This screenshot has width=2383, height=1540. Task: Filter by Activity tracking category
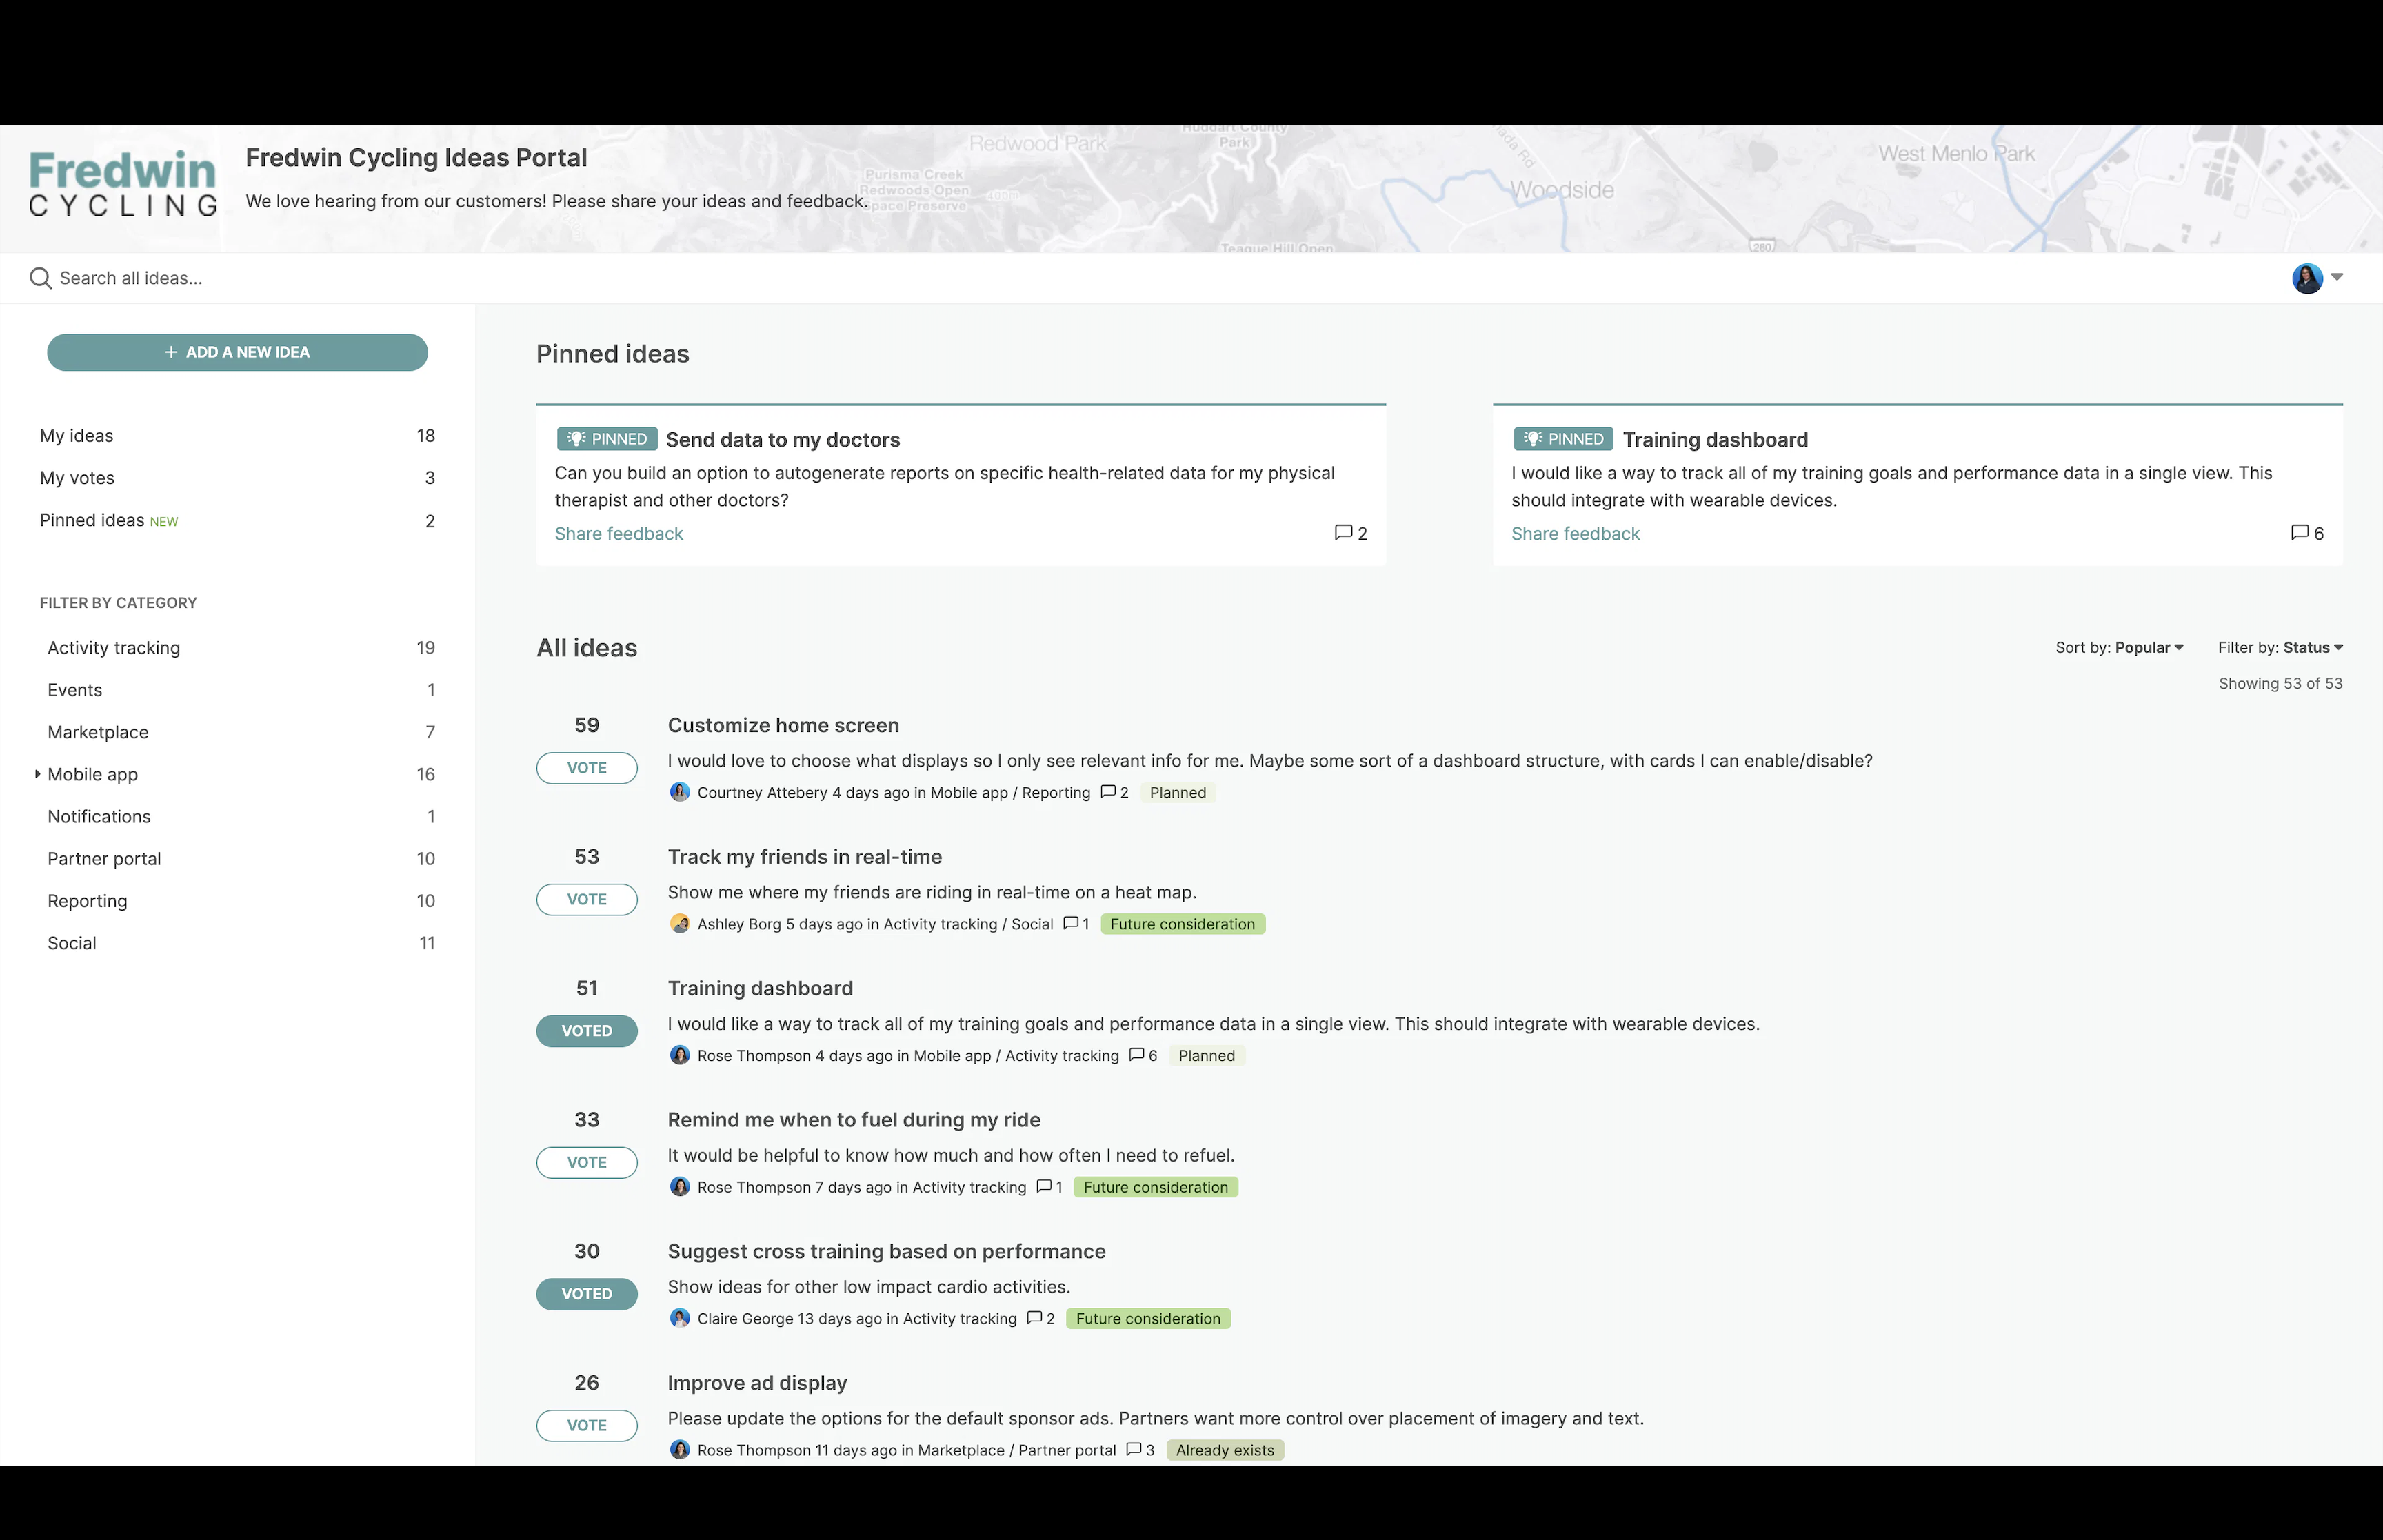(113, 648)
